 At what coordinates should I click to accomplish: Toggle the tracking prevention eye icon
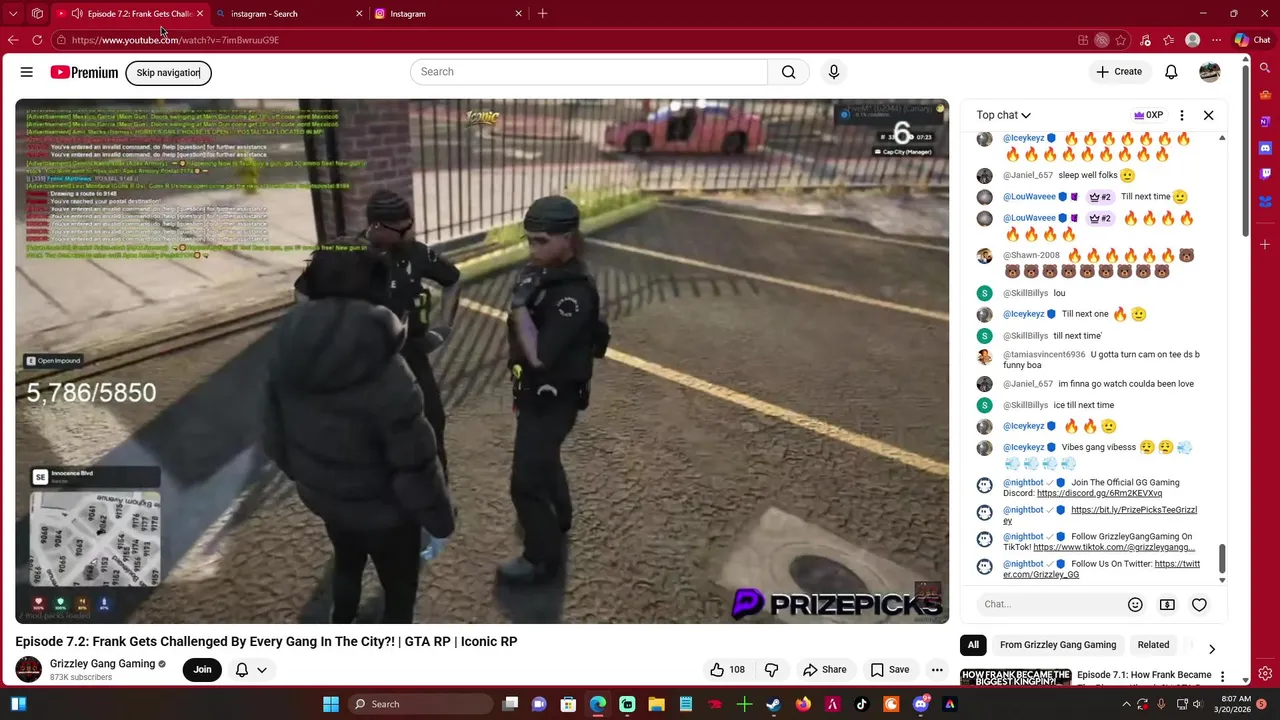click(1101, 40)
